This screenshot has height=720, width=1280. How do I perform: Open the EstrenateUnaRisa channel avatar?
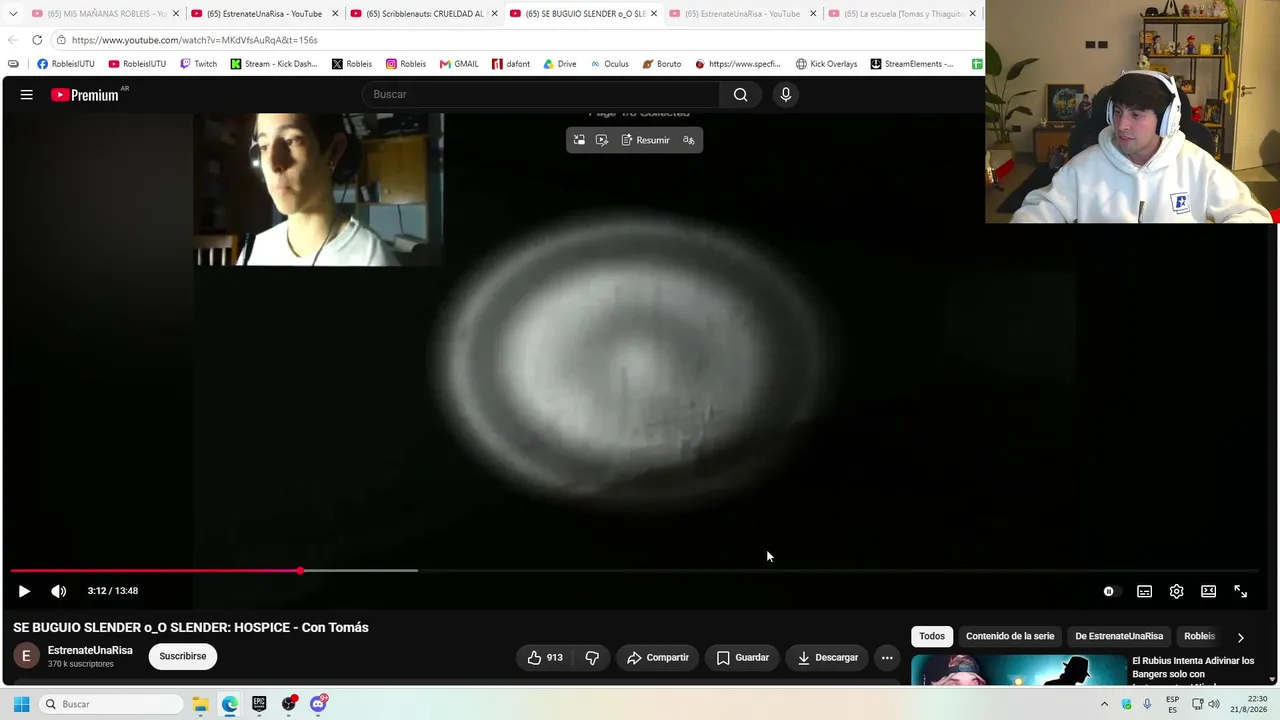27,656
